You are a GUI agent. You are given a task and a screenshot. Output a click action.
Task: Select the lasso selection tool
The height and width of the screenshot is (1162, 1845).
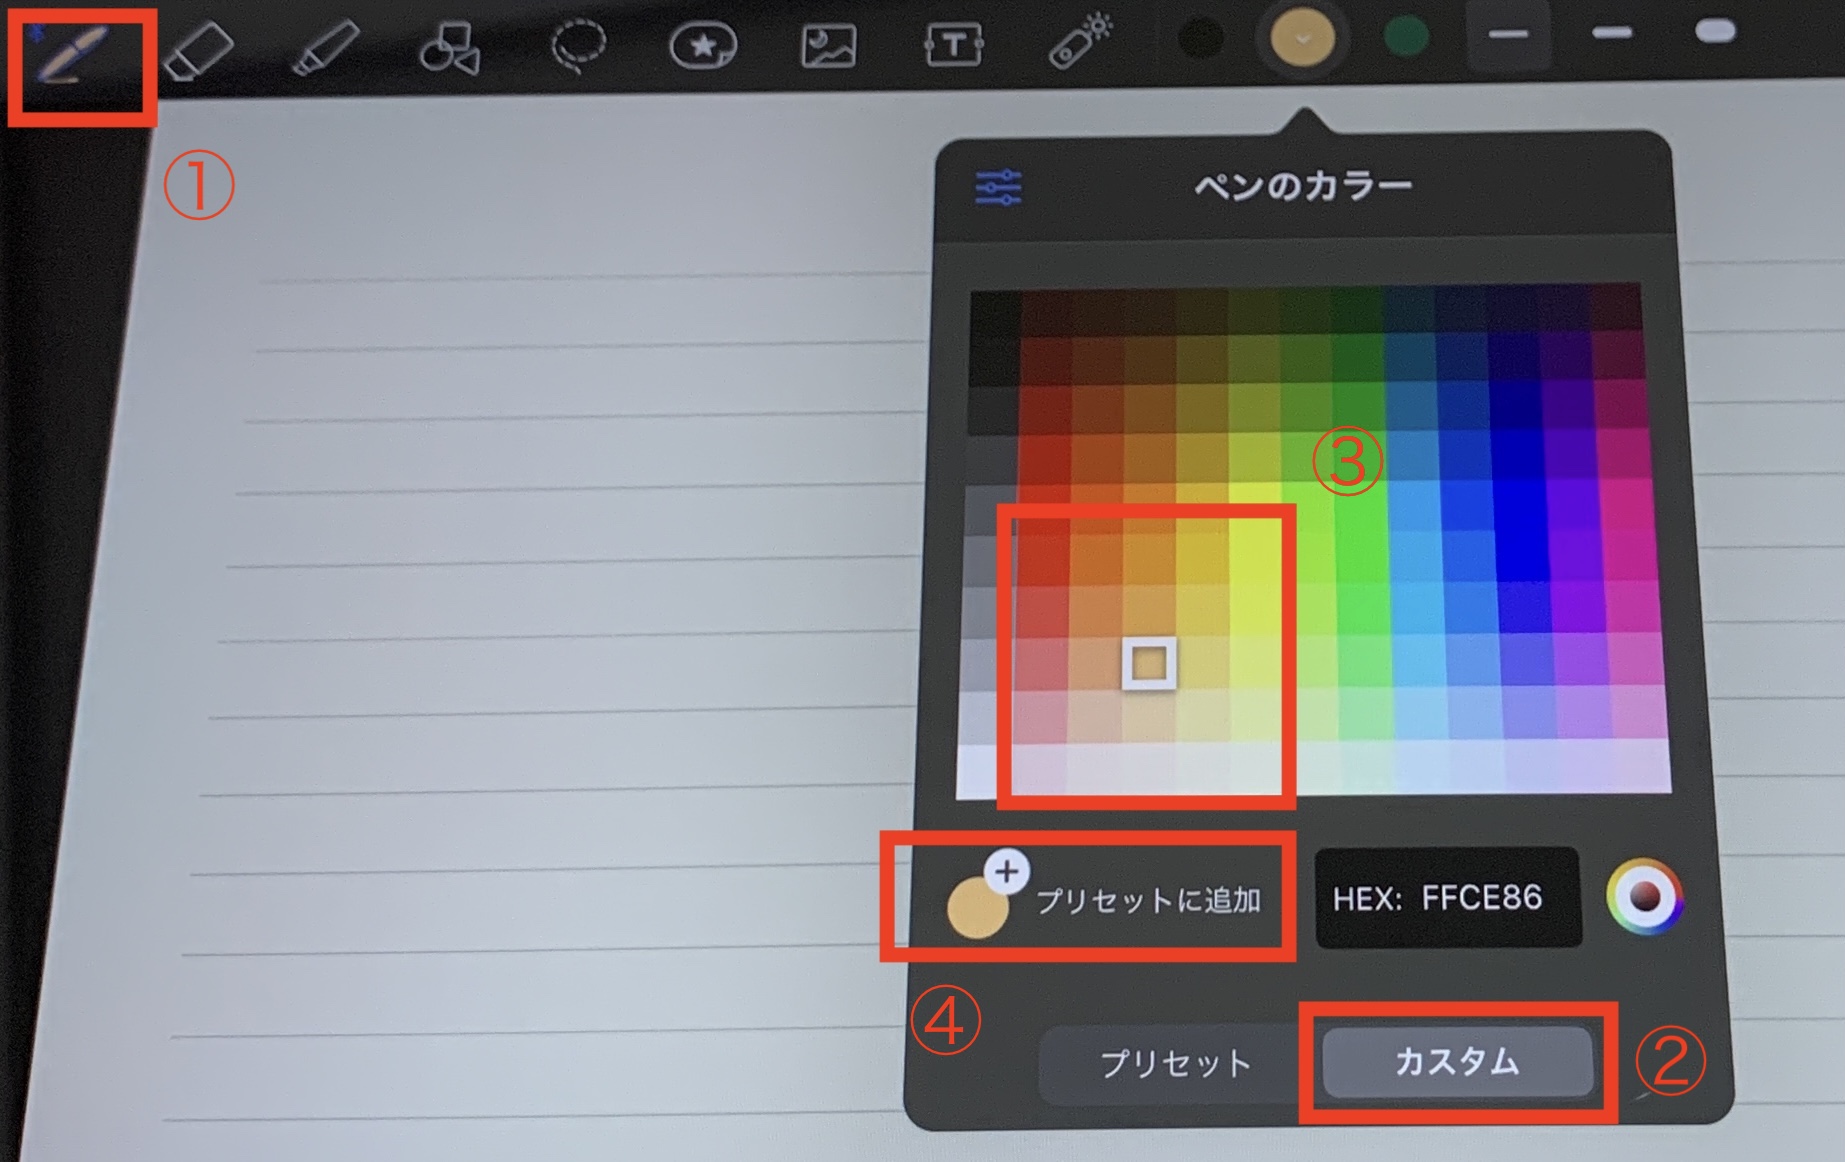tap(580, 46)
